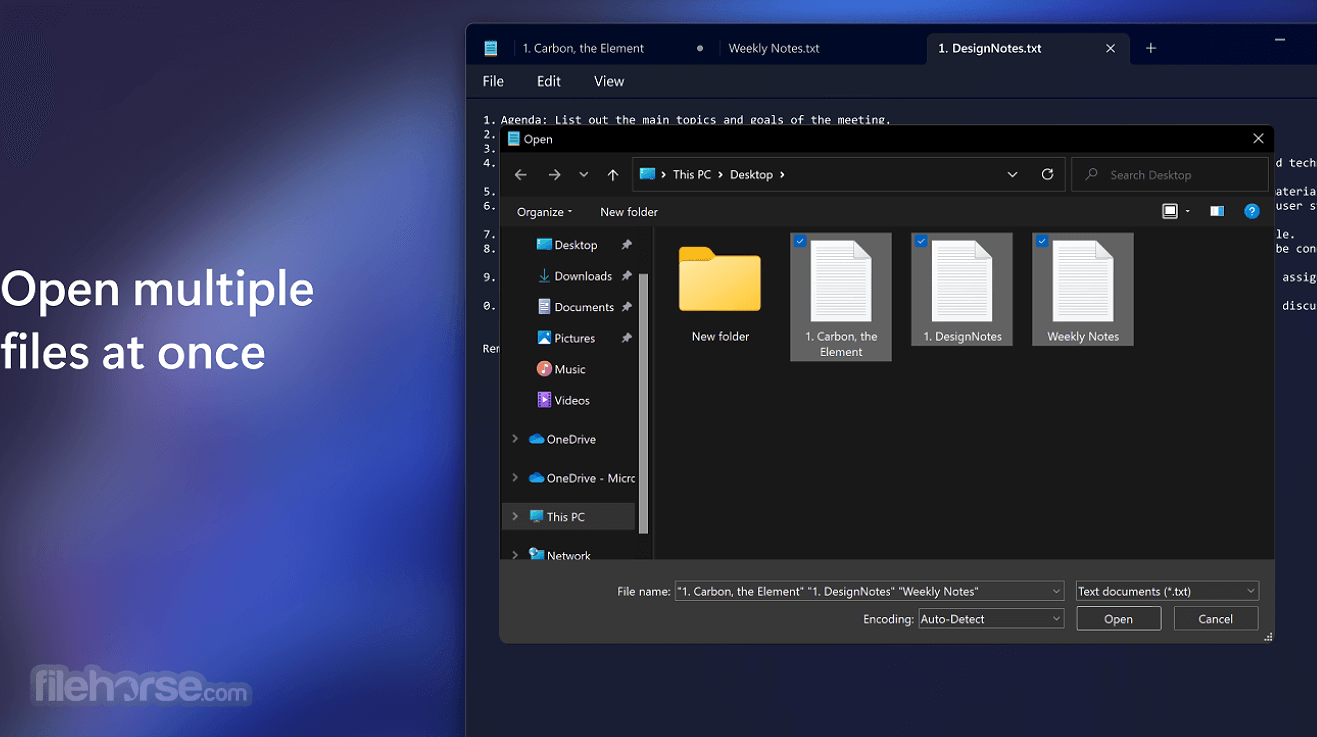Click the change view layout icon
This screenshot has height=737, width=1317.
(1170, 212)
